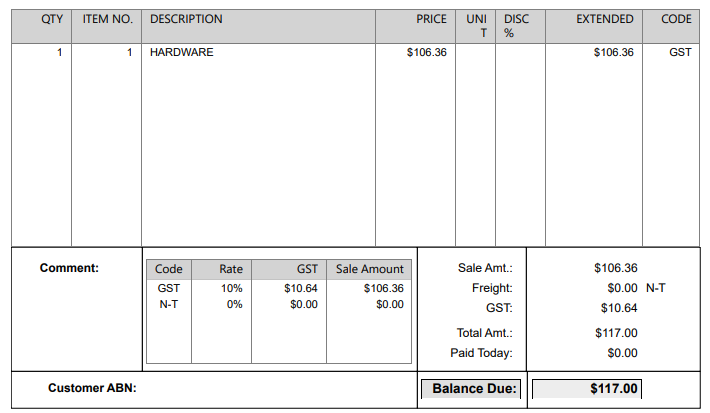Select the ITEM NO. column header
The width and height of the screenshot is (710, 413).
click(x=107, y=19)
